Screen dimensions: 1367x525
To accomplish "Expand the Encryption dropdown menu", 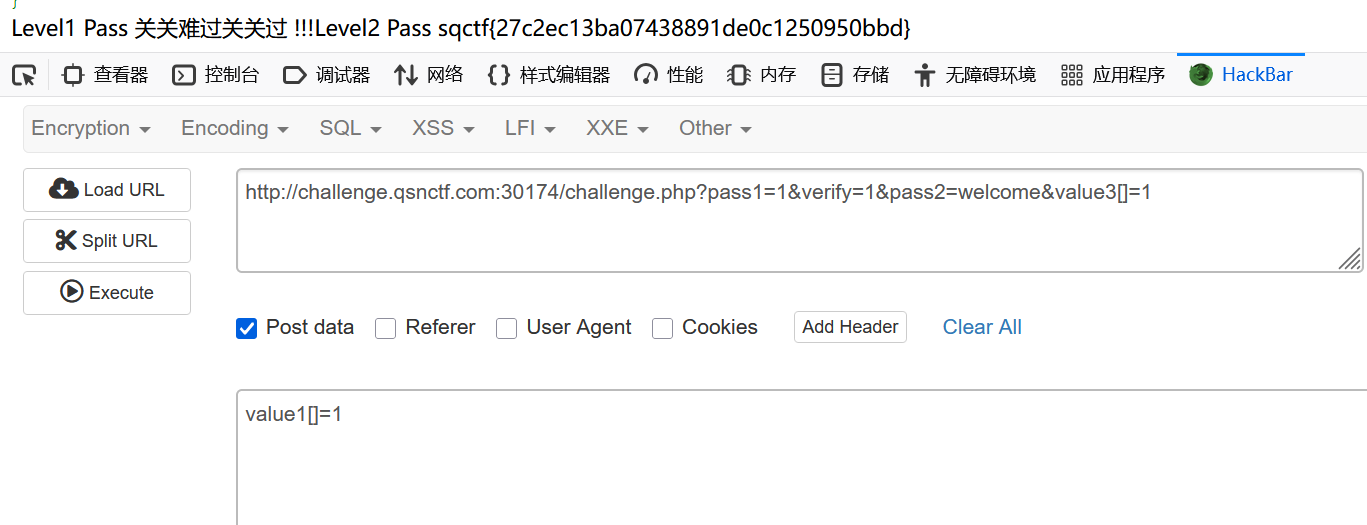I will pyautogui.click(x=91, y=128).
